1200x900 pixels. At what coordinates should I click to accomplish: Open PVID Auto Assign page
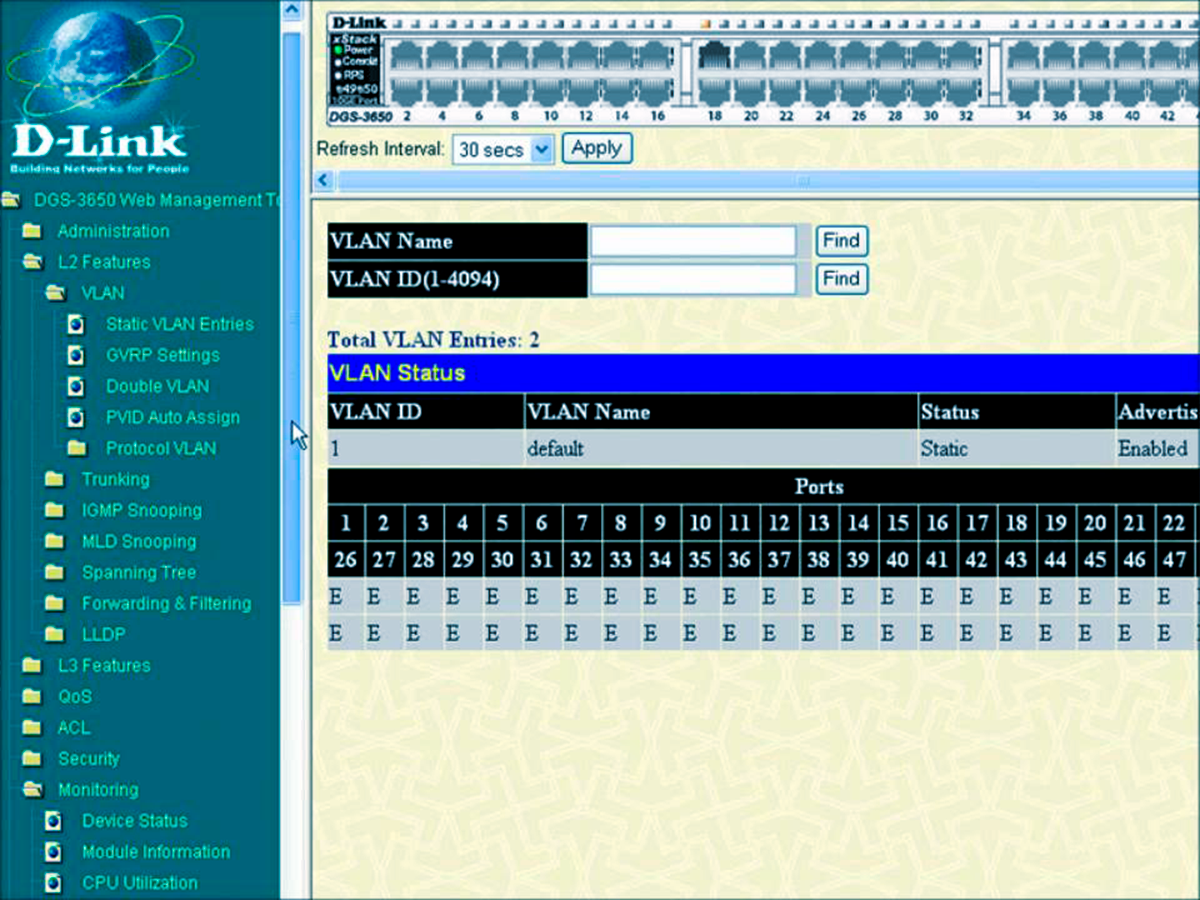tap(173, 417)
